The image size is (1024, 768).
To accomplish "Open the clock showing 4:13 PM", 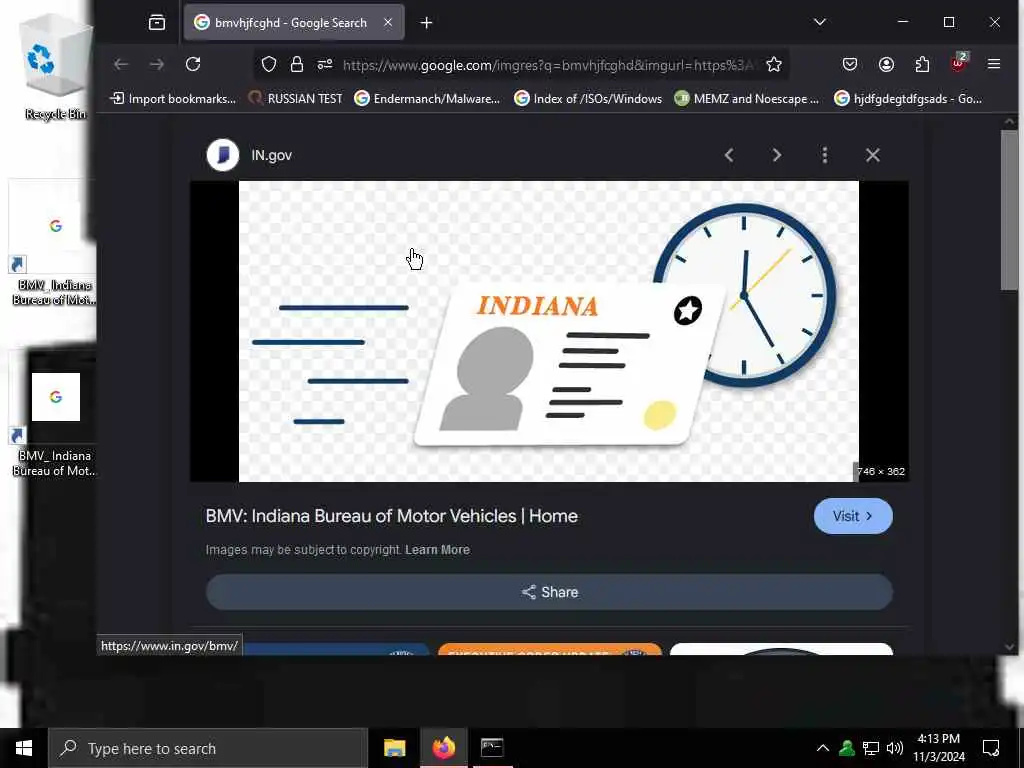I will coord(938,748).
